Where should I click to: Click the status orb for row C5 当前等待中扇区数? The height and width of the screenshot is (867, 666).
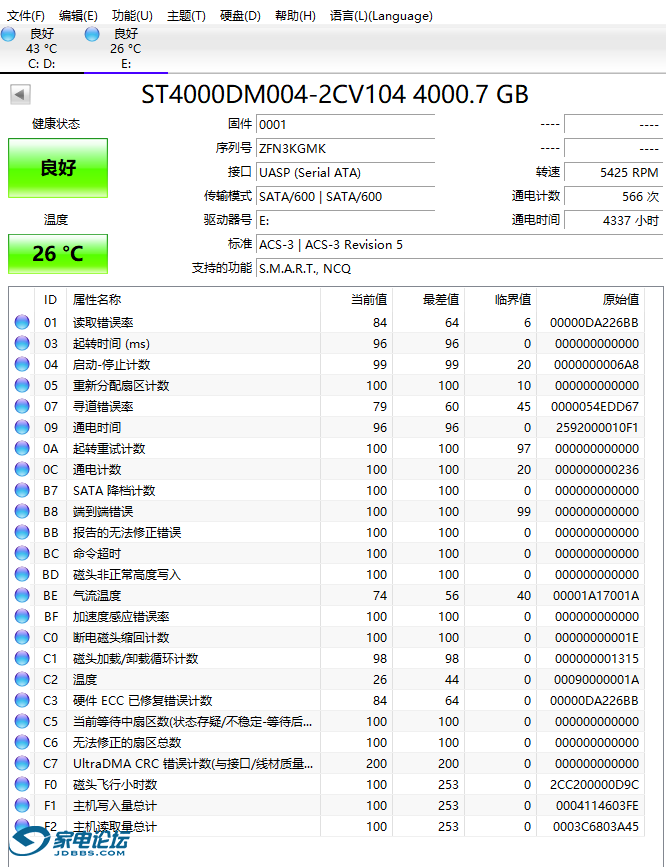coord(22,722)
